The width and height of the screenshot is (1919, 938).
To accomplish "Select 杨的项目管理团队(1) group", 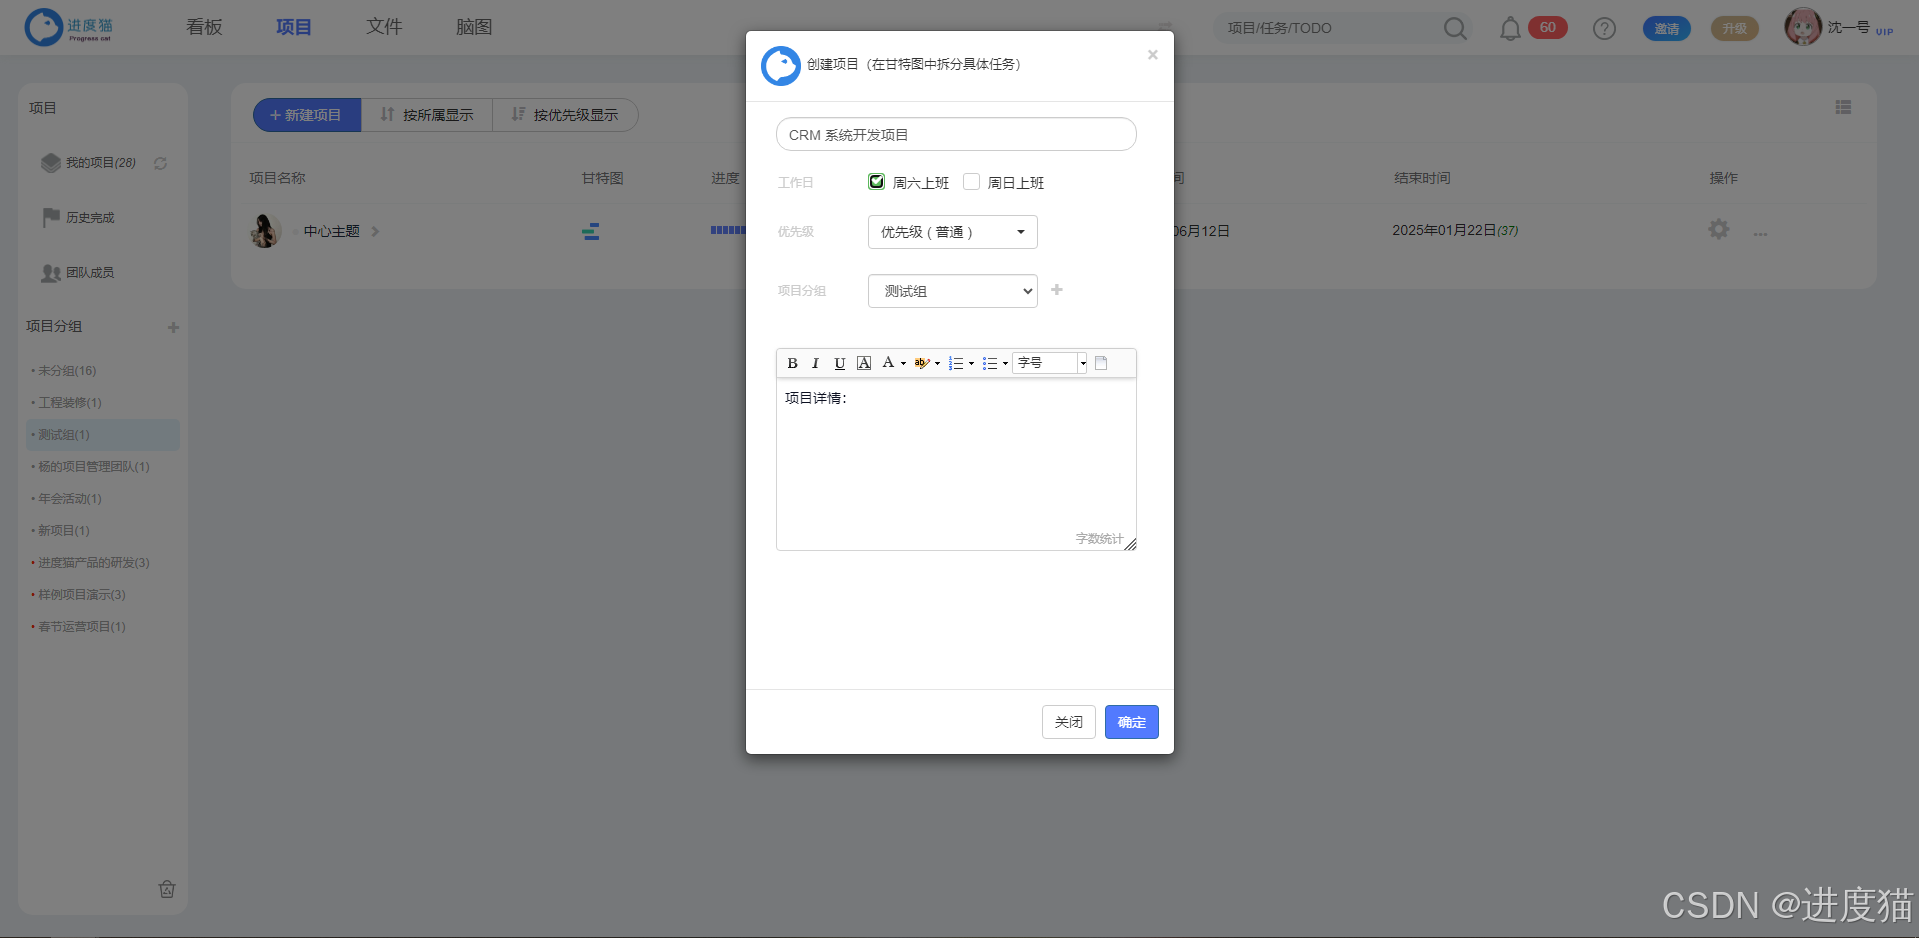I will pyautogui.click(x=93, y=467).
